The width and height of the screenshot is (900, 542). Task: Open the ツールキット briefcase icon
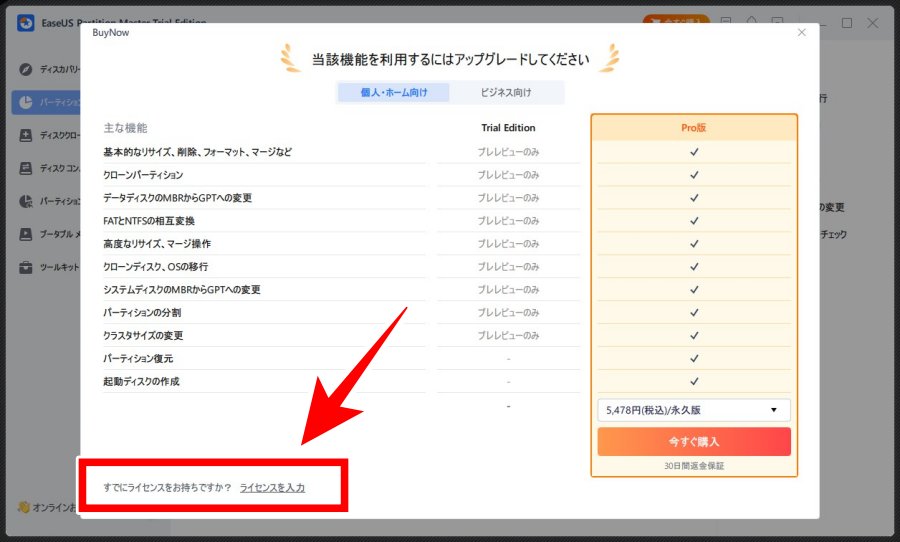tap(25, 267)
